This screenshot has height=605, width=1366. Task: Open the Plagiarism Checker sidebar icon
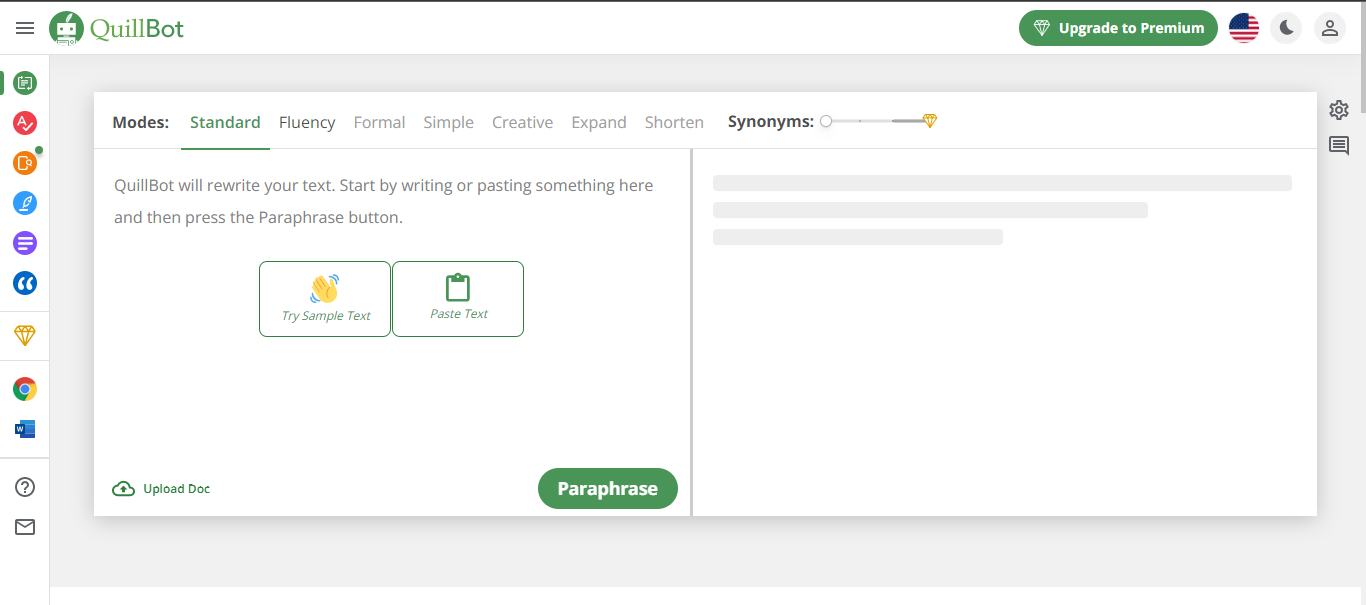coord(25,163)
